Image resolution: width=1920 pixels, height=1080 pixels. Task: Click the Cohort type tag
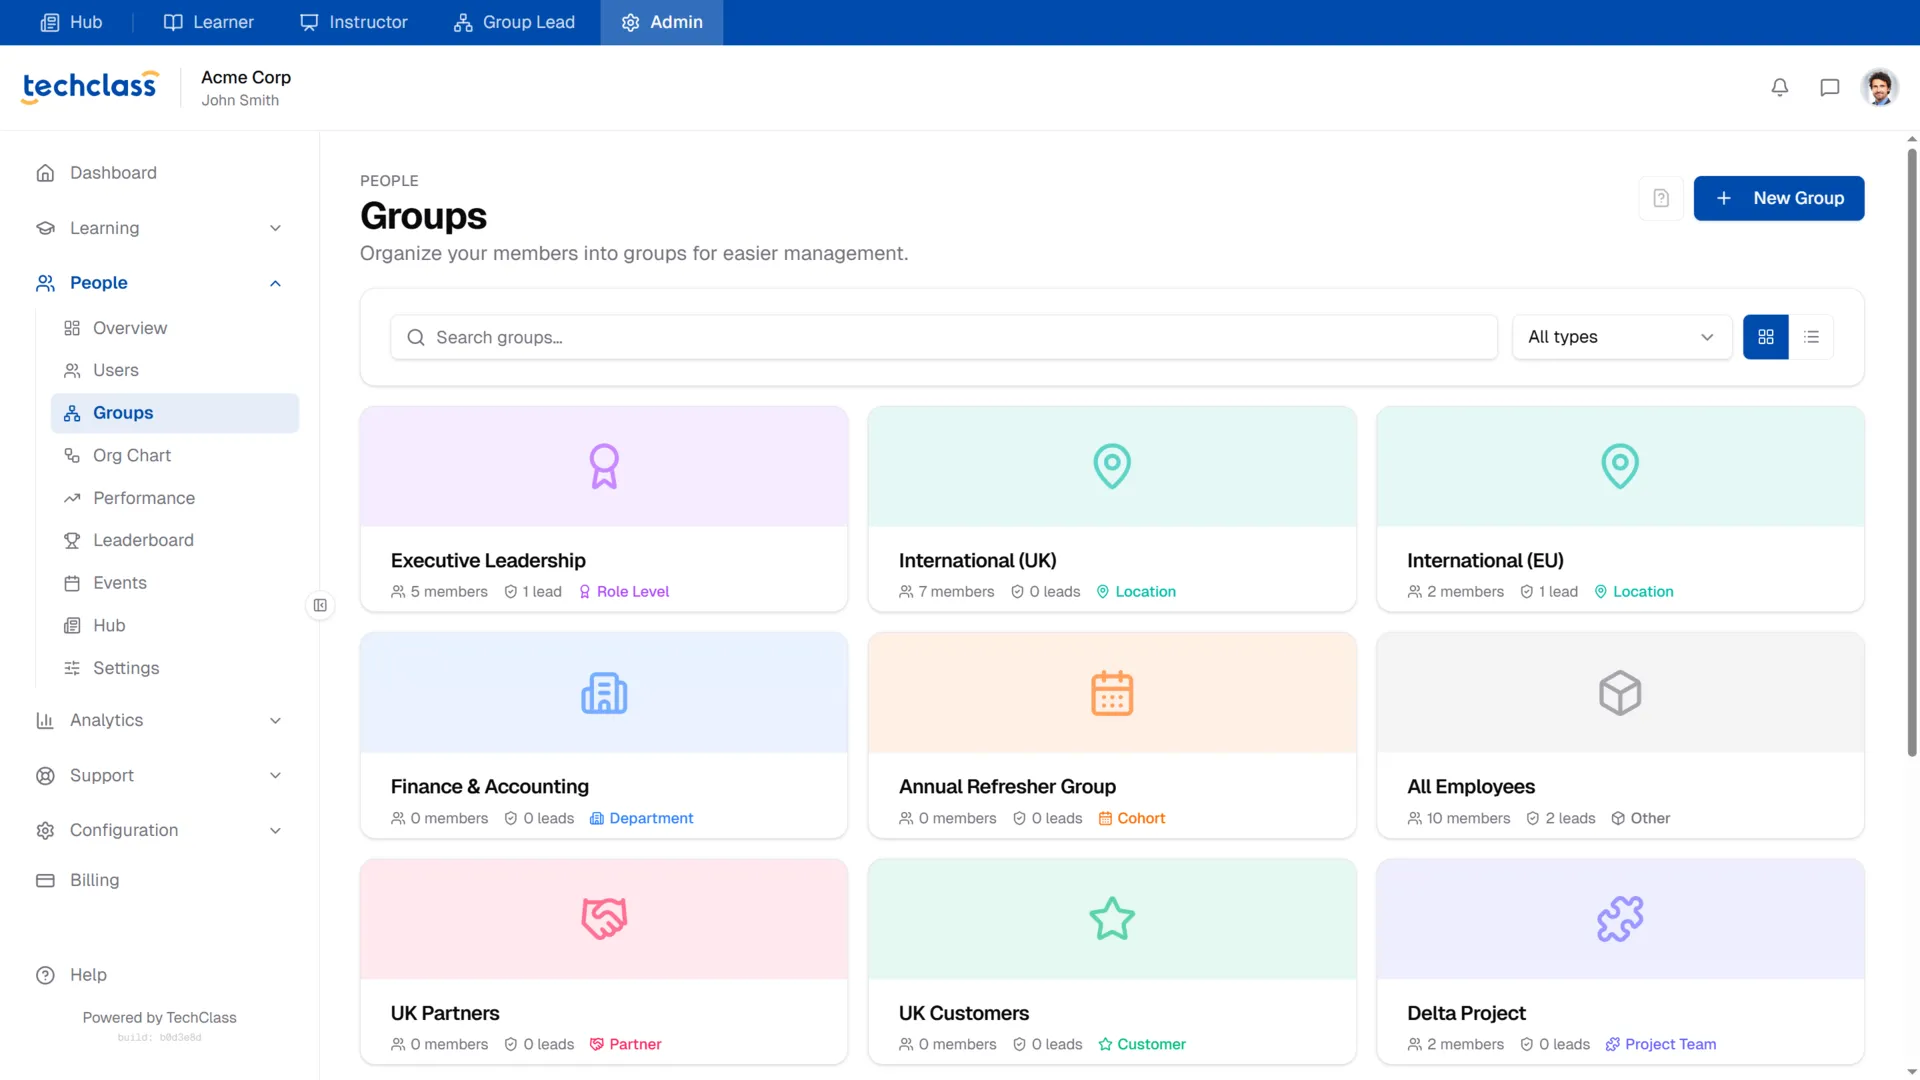pyautogui.click(x=1132, y=819)
